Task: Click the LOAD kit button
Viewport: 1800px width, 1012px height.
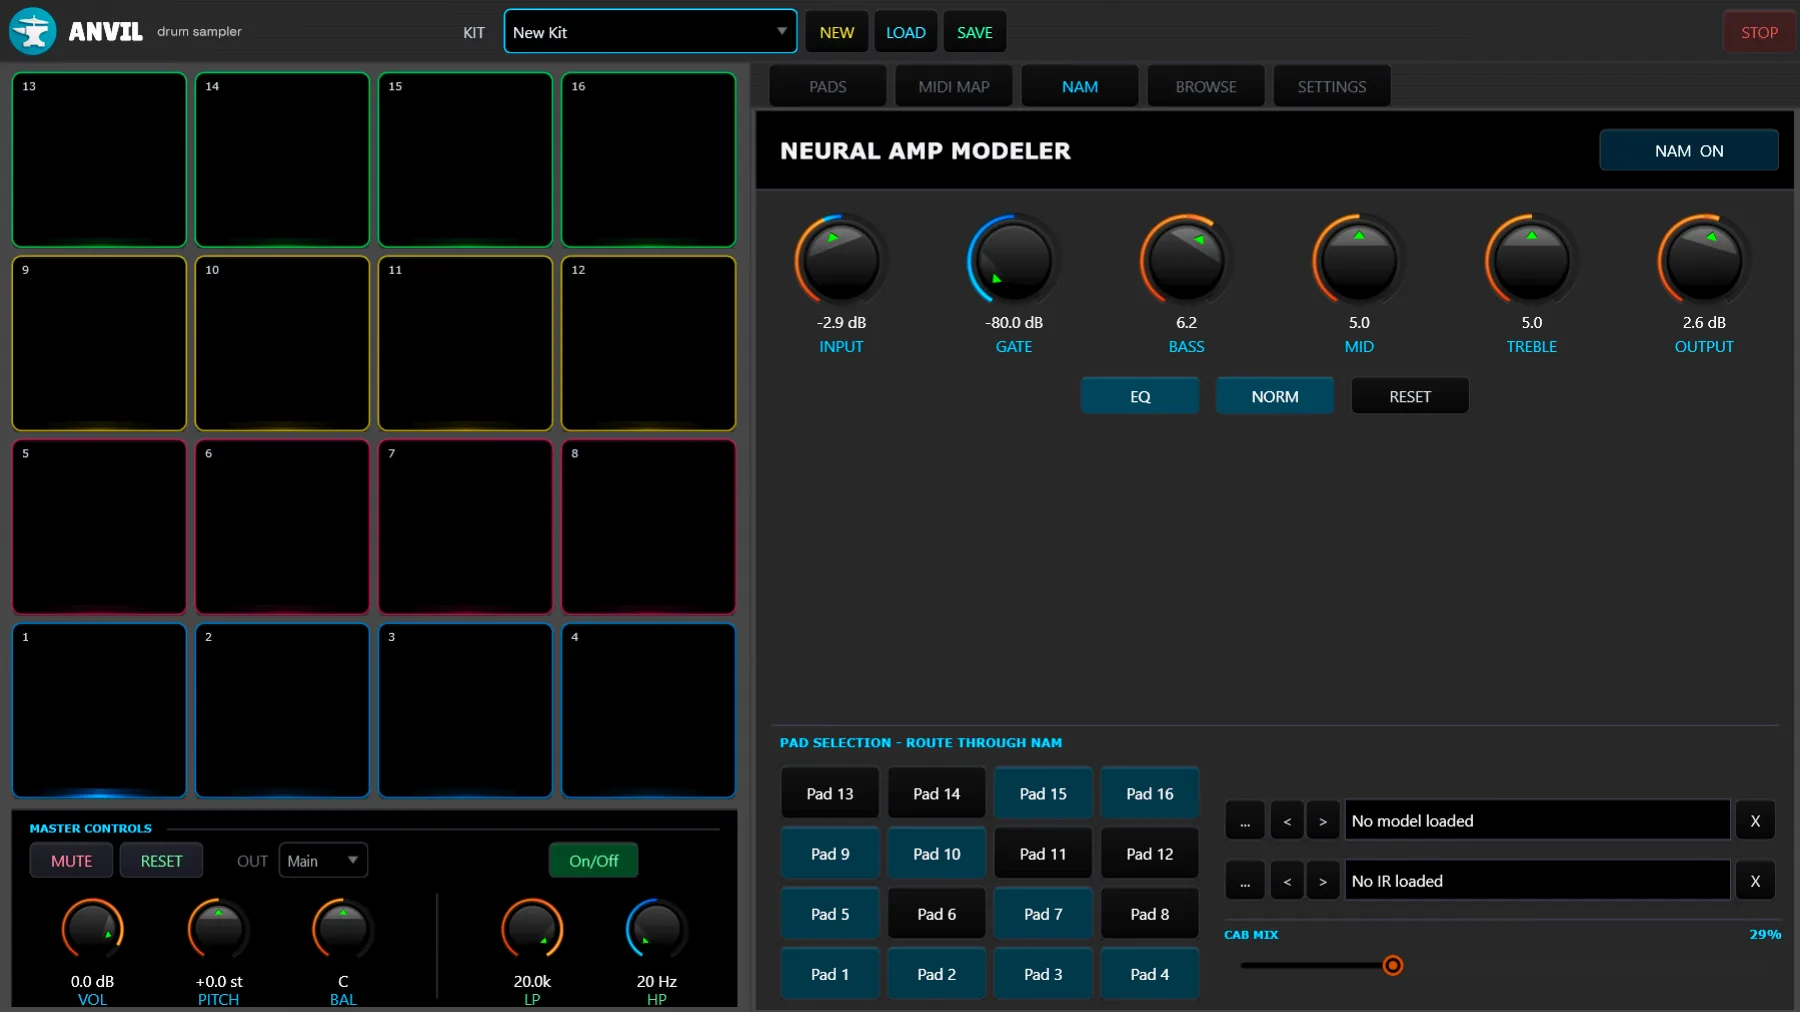Action: click(906, 32)
